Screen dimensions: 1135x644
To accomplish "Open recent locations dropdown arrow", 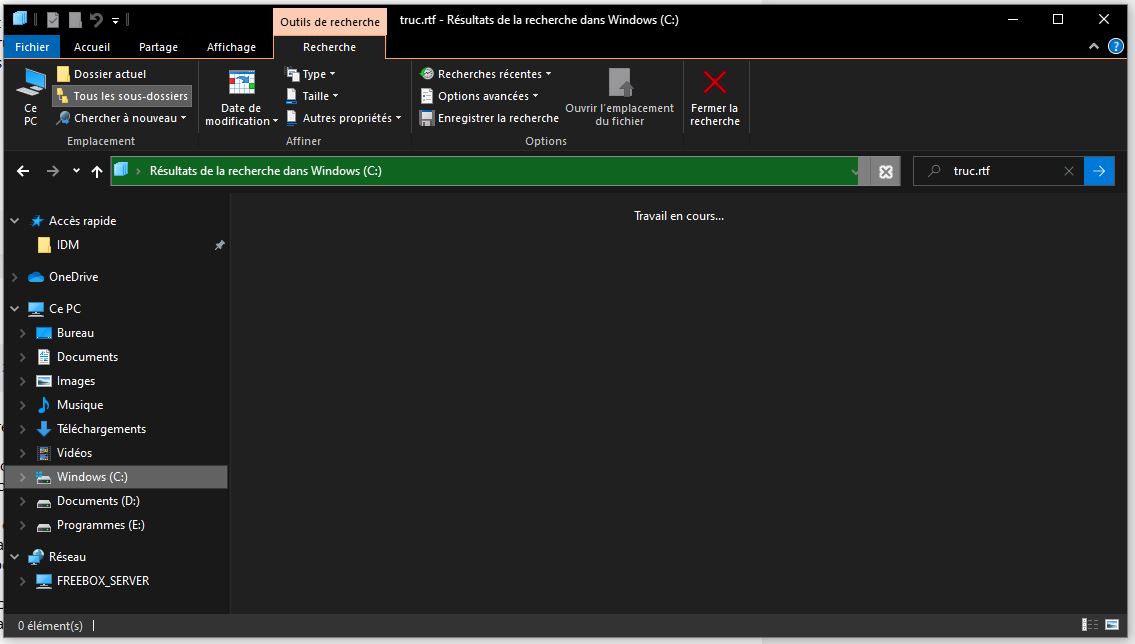I will 76,171.
